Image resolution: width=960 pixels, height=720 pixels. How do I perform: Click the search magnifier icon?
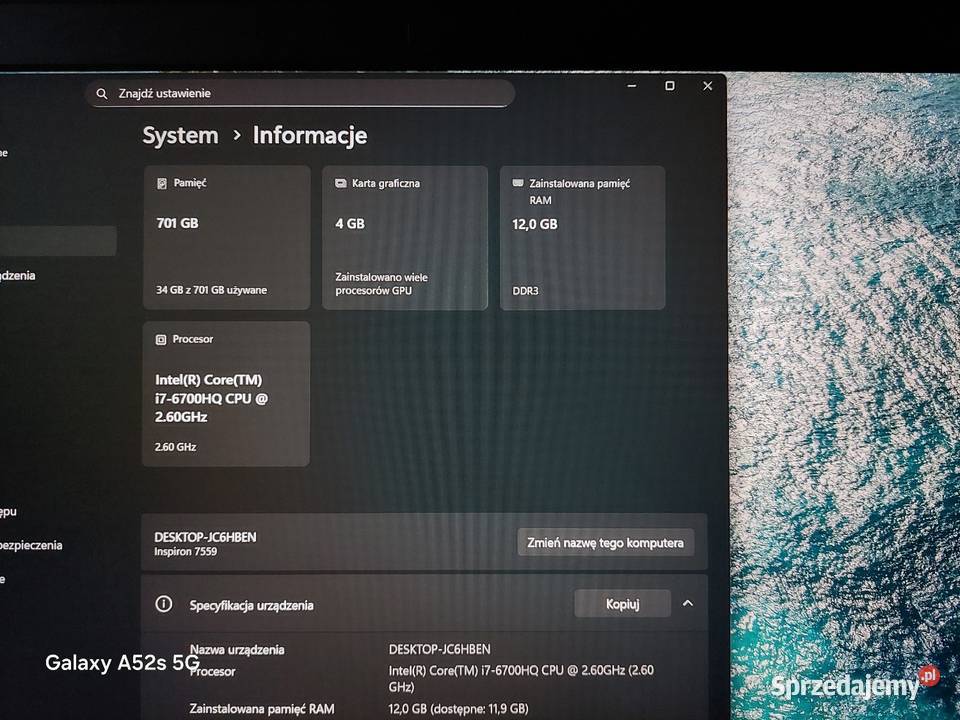(x=102, y=94)
